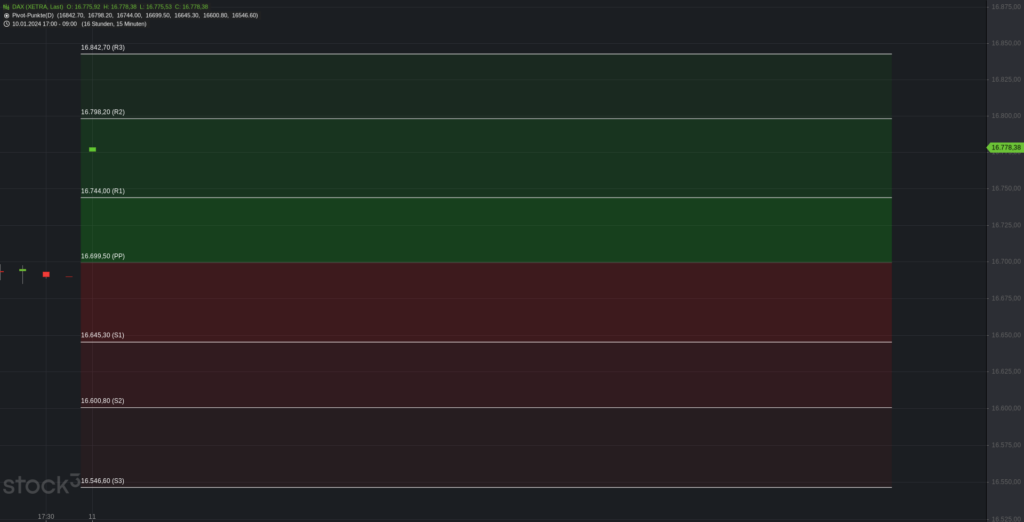Click the 10.01.2024 17:00 - 09:00 time range text

pos(44,24)
